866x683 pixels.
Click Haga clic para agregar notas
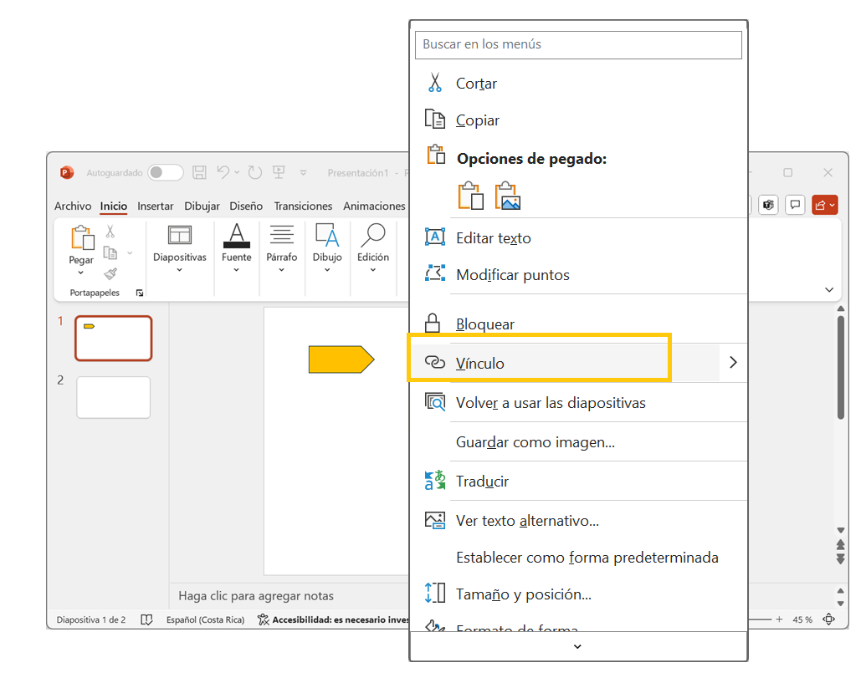pos(256,596)
